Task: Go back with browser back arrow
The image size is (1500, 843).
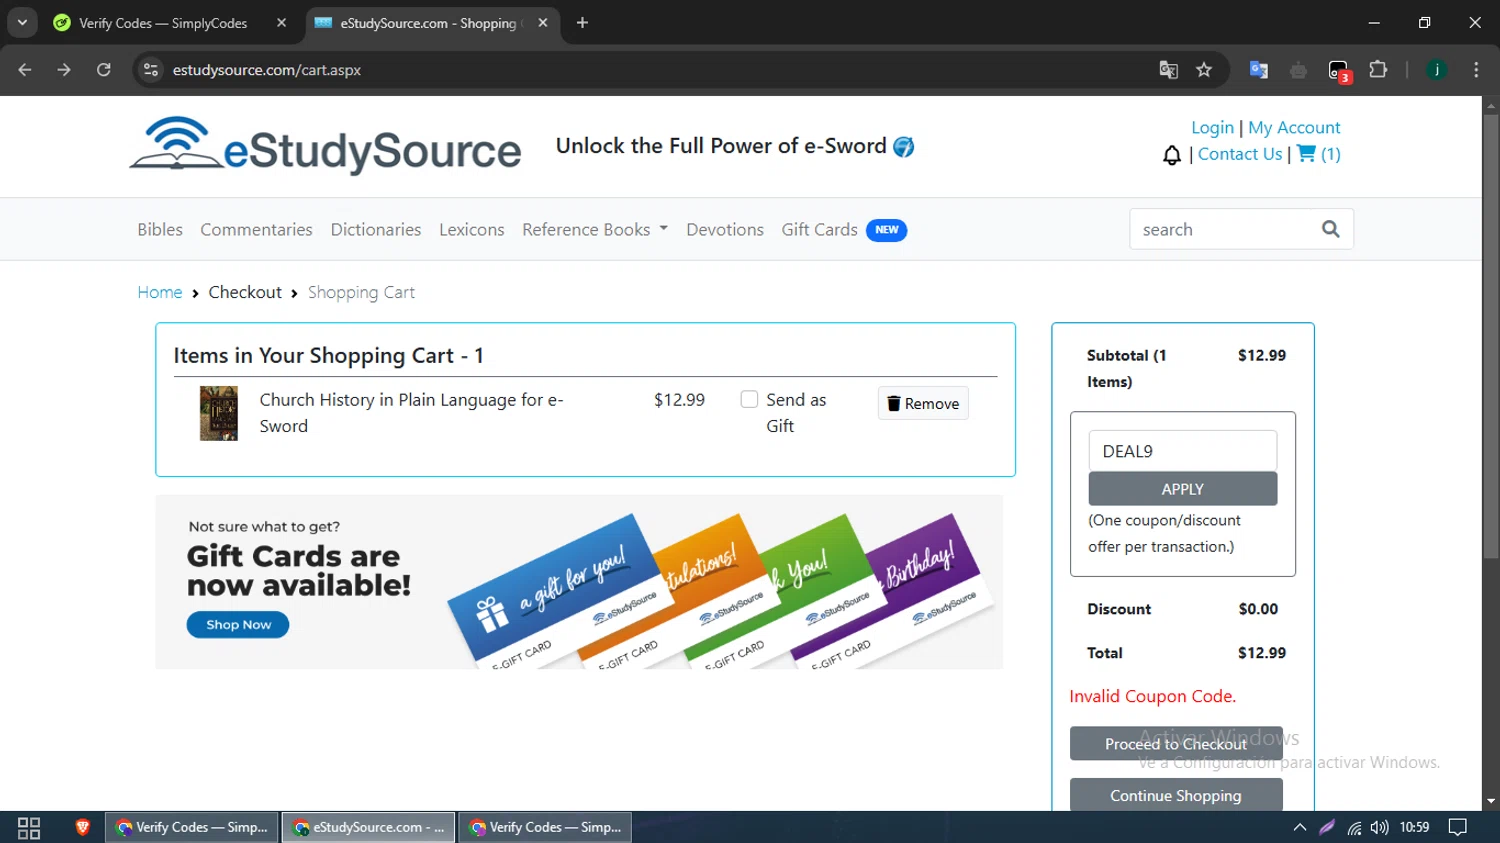Action: 25,70
